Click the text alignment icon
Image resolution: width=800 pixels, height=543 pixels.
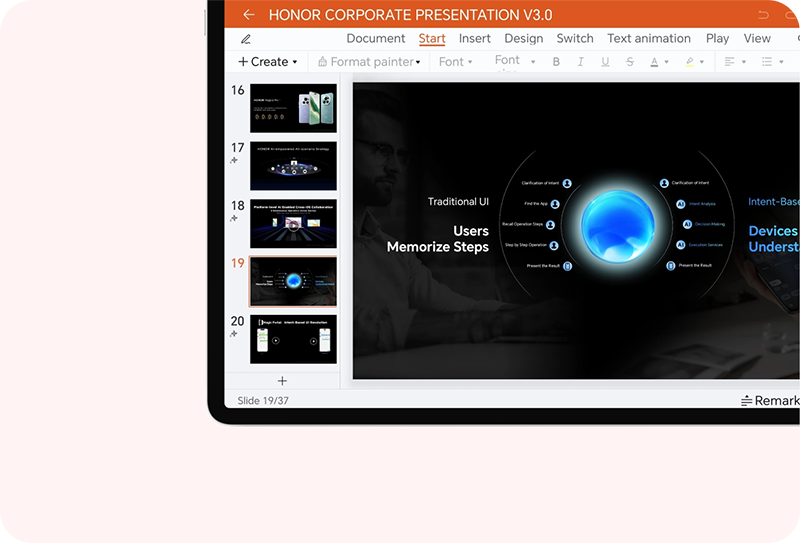click(x=730, y=62)
